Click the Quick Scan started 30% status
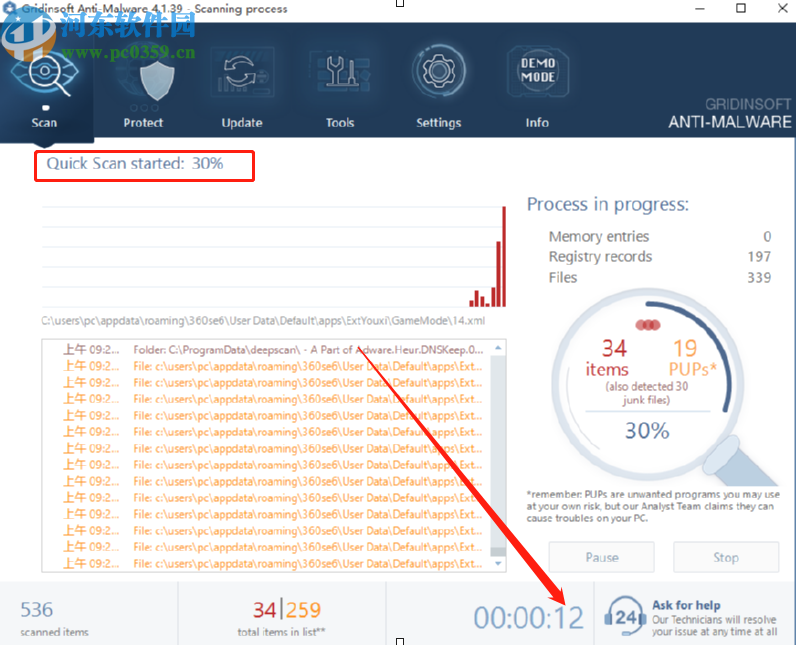 [x=135, y=163]
